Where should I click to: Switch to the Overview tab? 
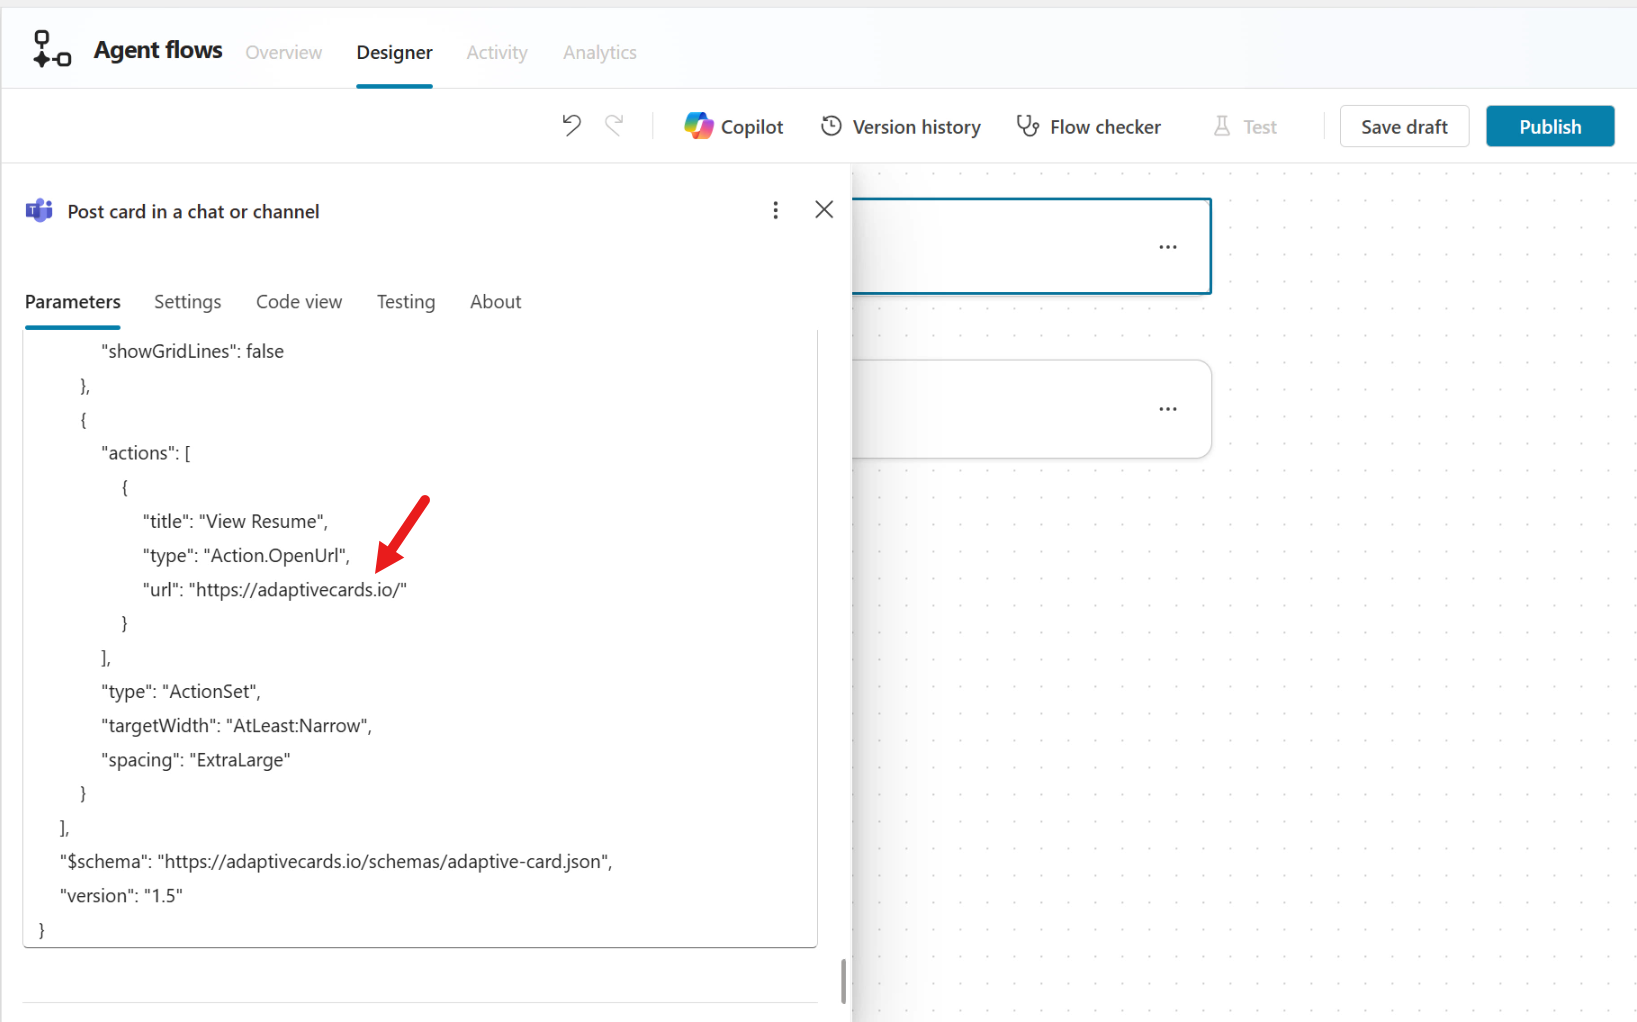click(283, 52)
